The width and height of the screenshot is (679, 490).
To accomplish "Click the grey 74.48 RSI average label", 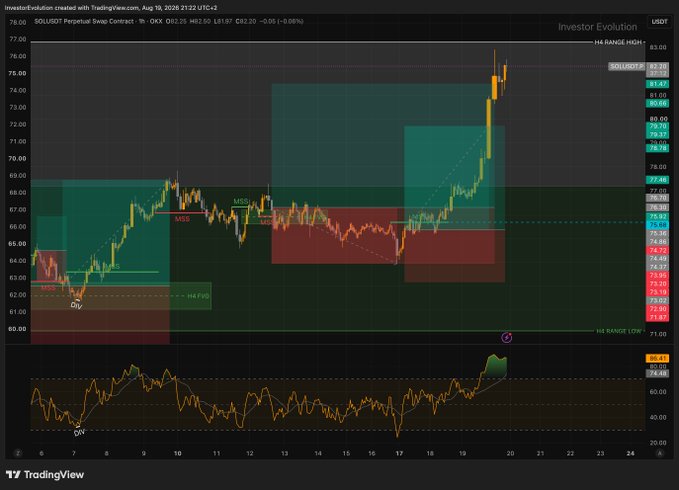I will tap(658, 373).
